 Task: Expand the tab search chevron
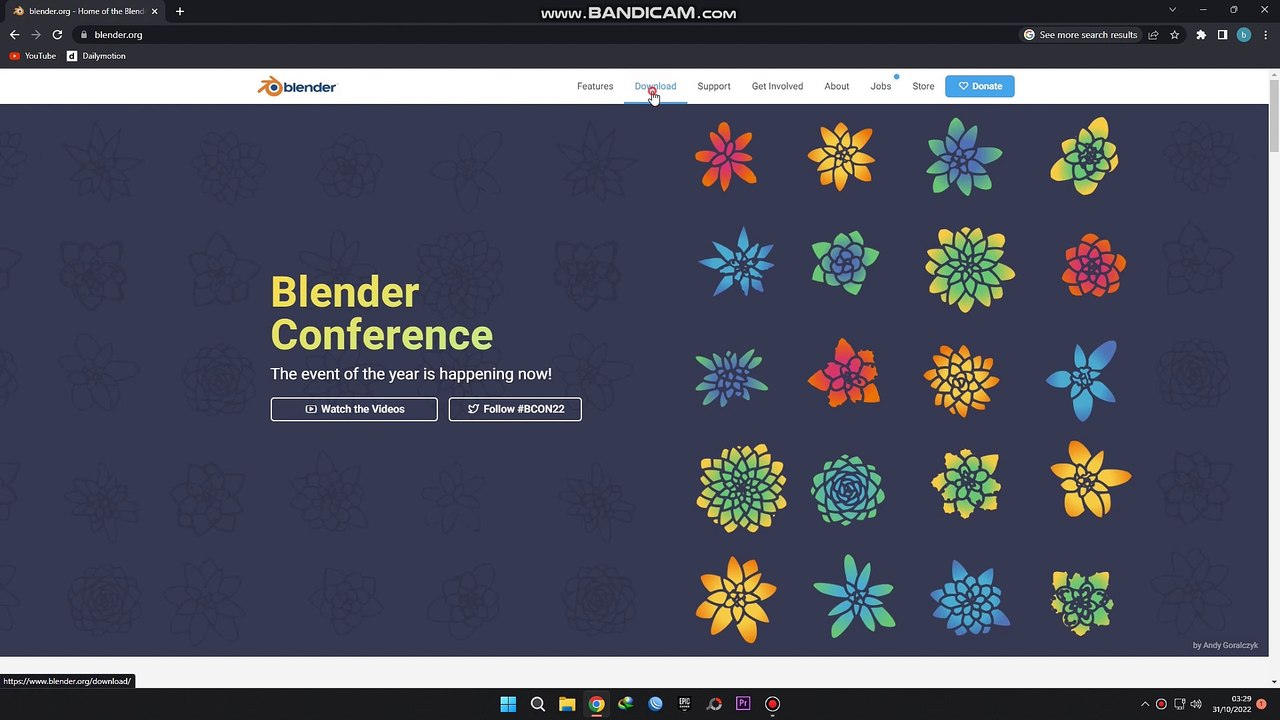pyautogui.click(x=1172, y=10)
